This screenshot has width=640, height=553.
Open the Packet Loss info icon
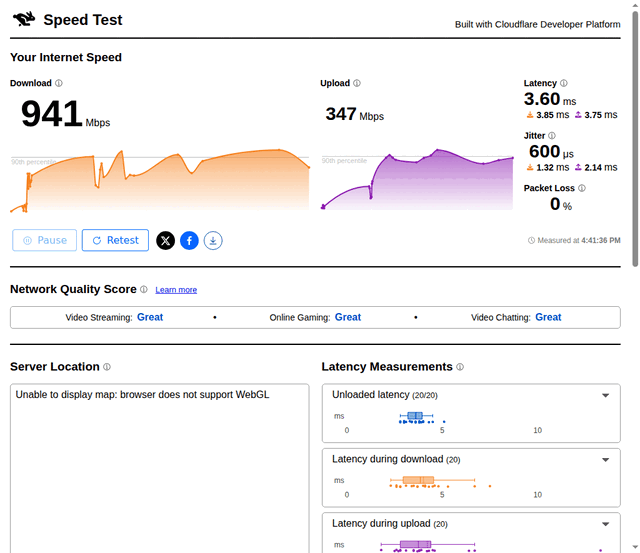coord(582,188)
